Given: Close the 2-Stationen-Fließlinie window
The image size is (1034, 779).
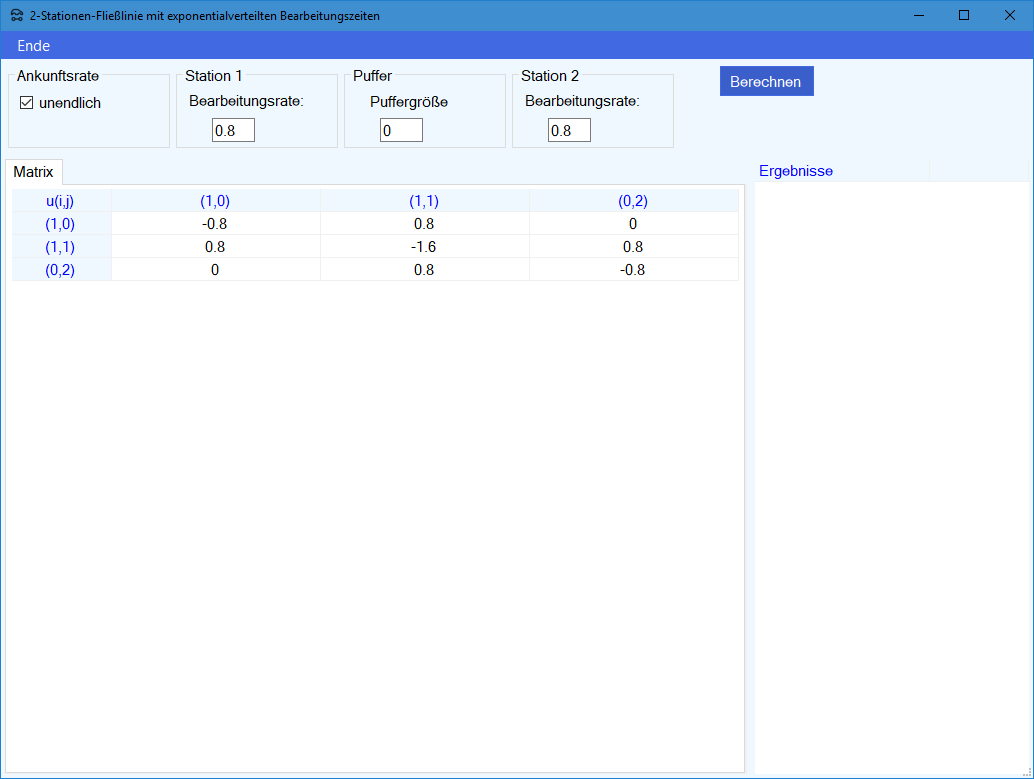Looking at the screenshot, I should (x=1010, y=15).
